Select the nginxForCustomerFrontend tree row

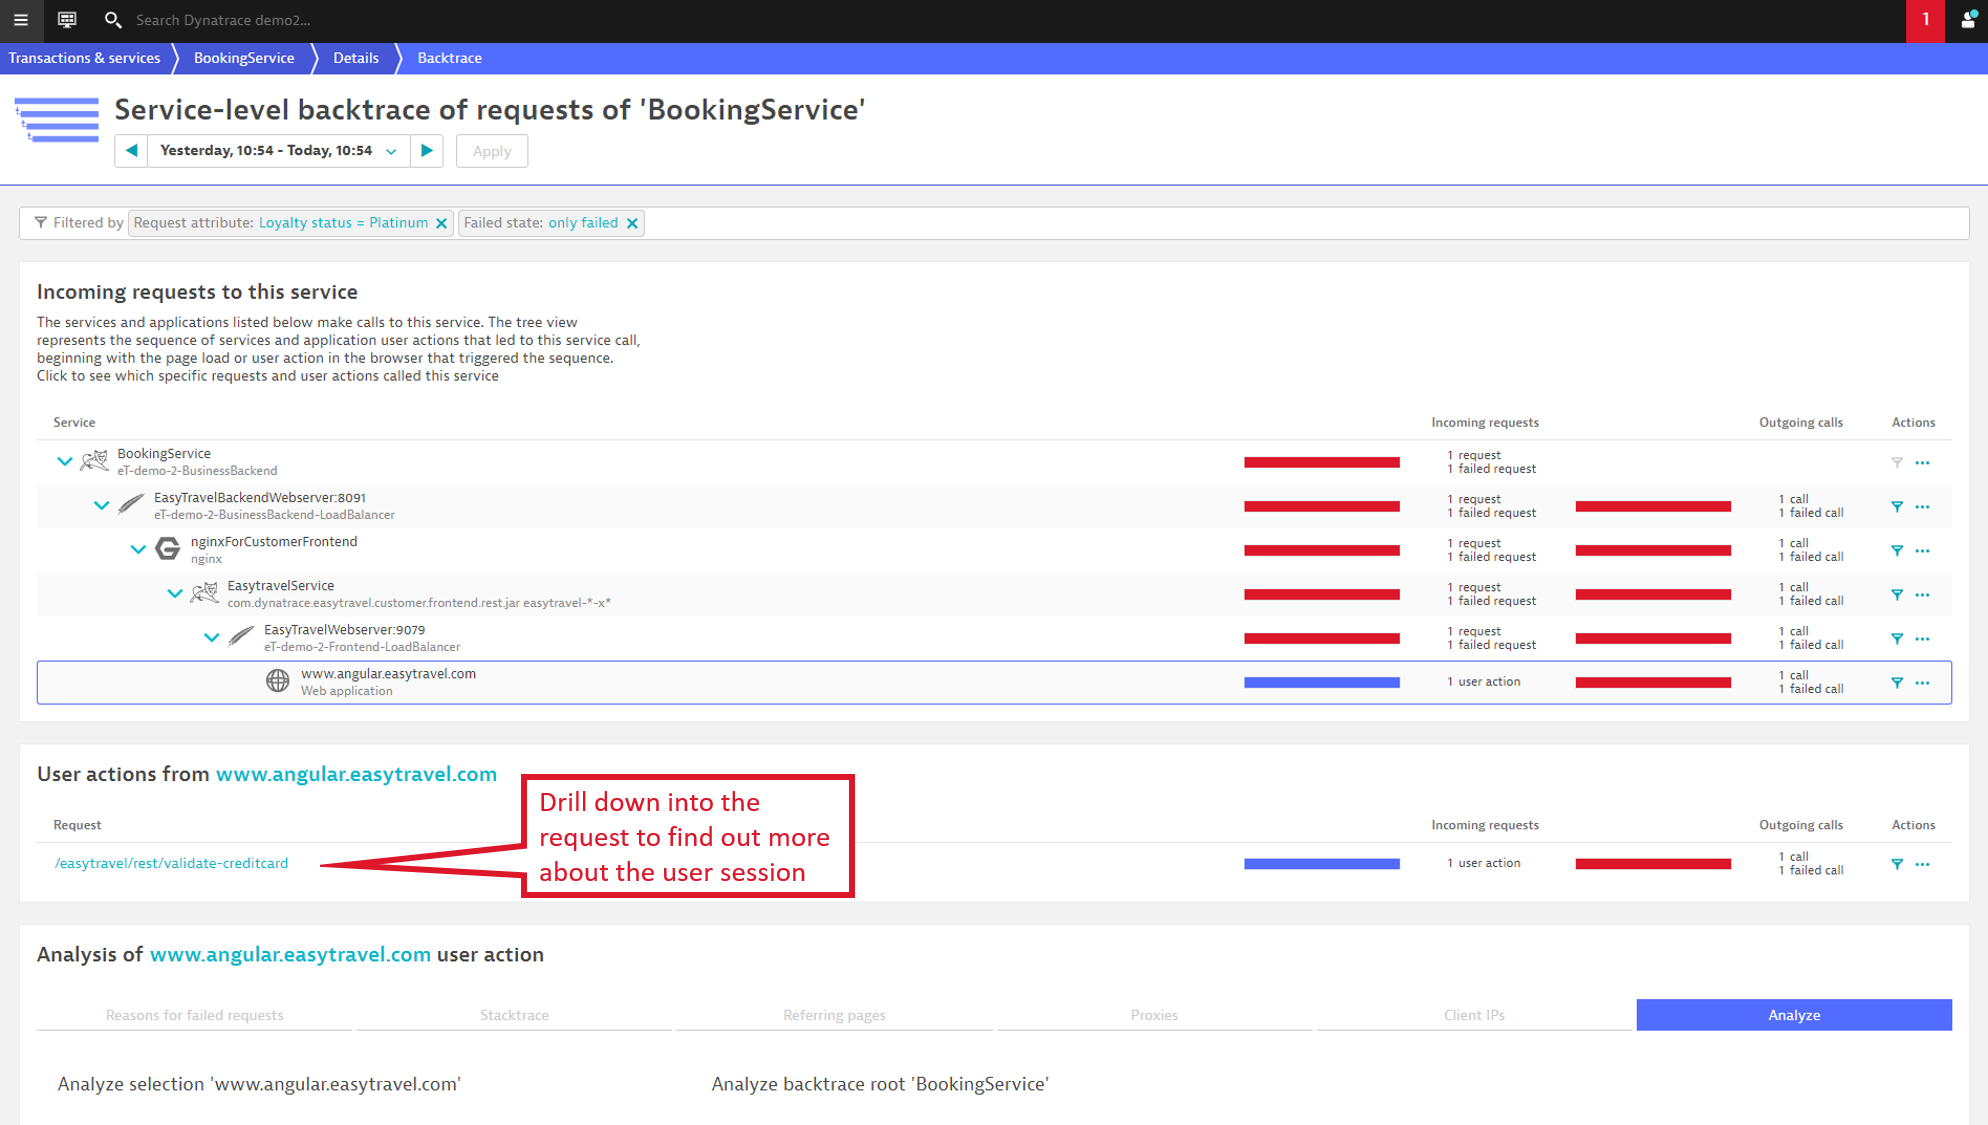994,550
